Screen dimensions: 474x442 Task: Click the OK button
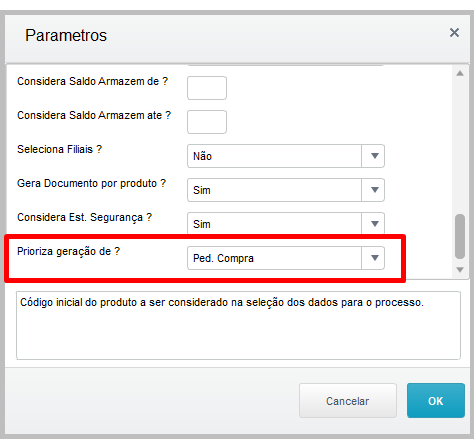coord(436,400)
